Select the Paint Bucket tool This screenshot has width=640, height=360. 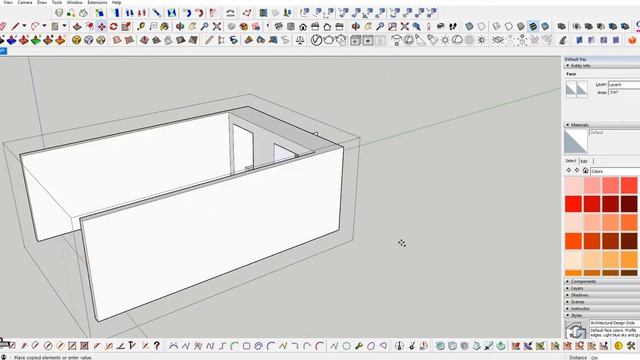[x=164, y=27]
